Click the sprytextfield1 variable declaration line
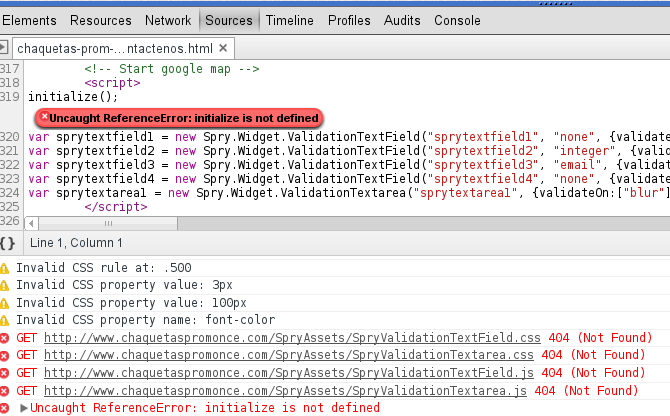 click(349, 137)
